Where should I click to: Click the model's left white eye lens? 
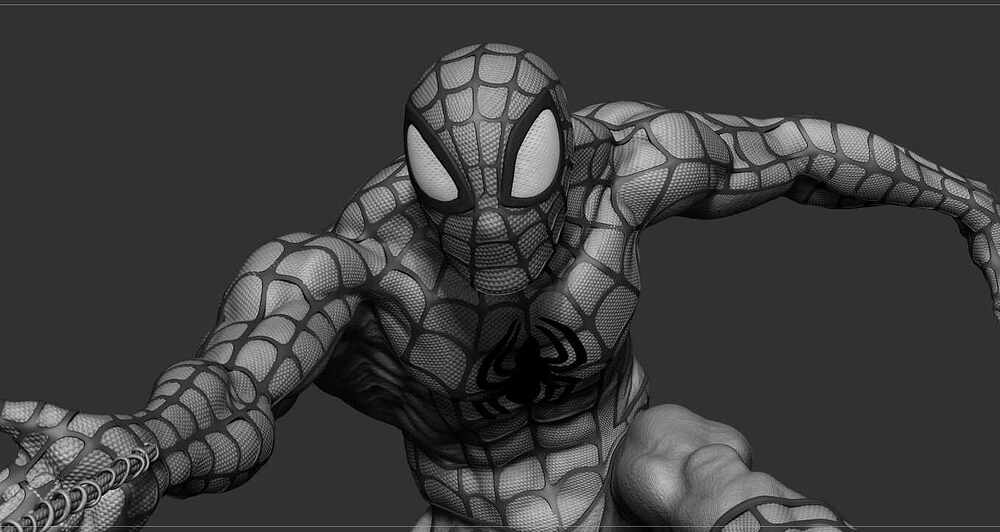tap(534, 155)
